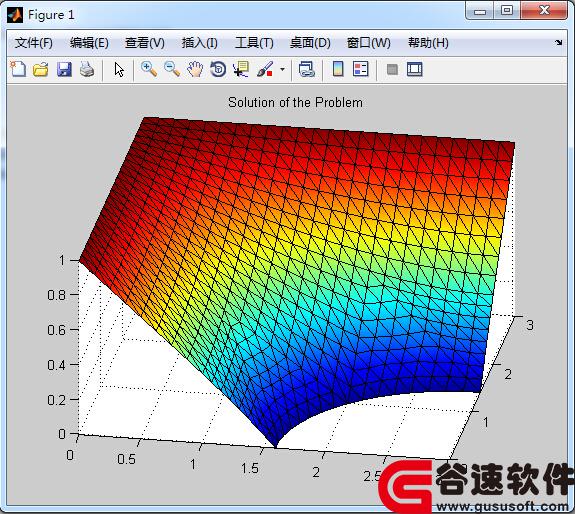Screen dimensions: 575x514
Task: Close the Figure 1 window
Action: 544,10
